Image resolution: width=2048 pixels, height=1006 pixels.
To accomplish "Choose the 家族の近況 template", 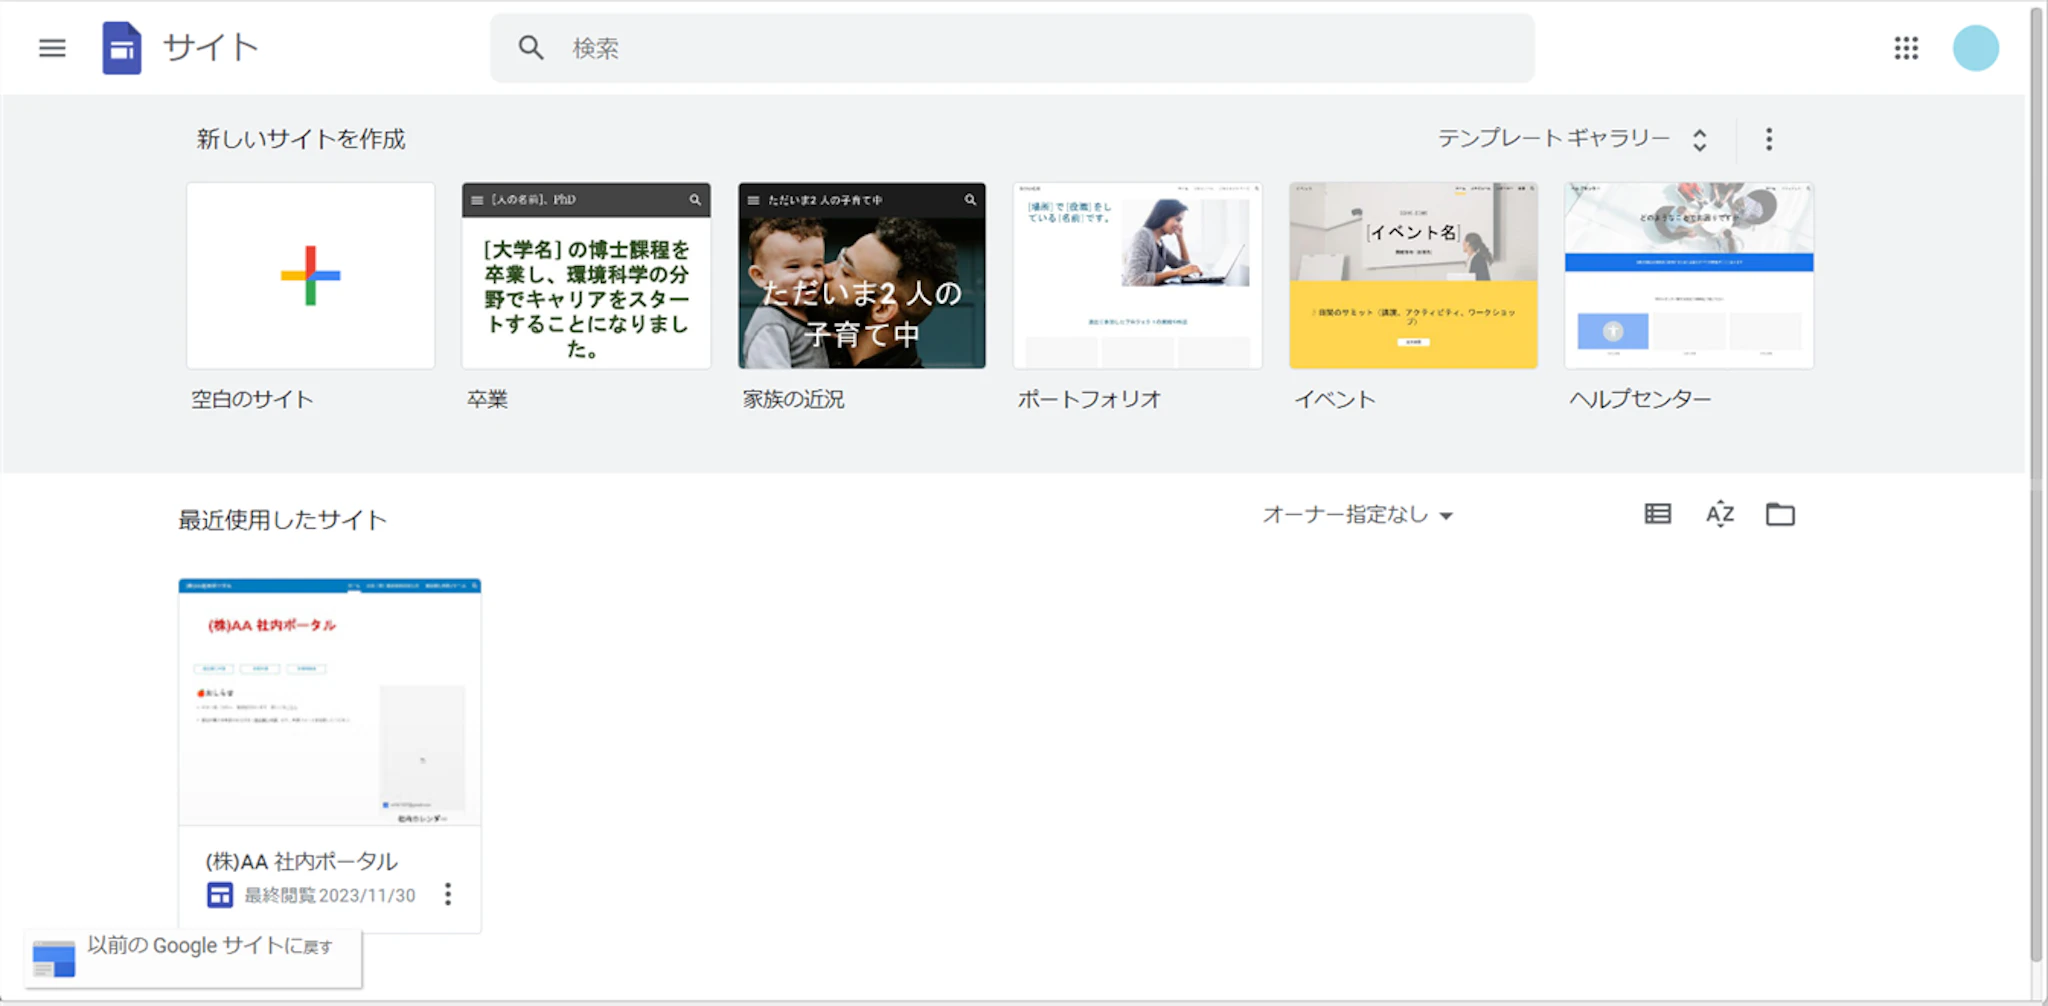I will (862, 276).
